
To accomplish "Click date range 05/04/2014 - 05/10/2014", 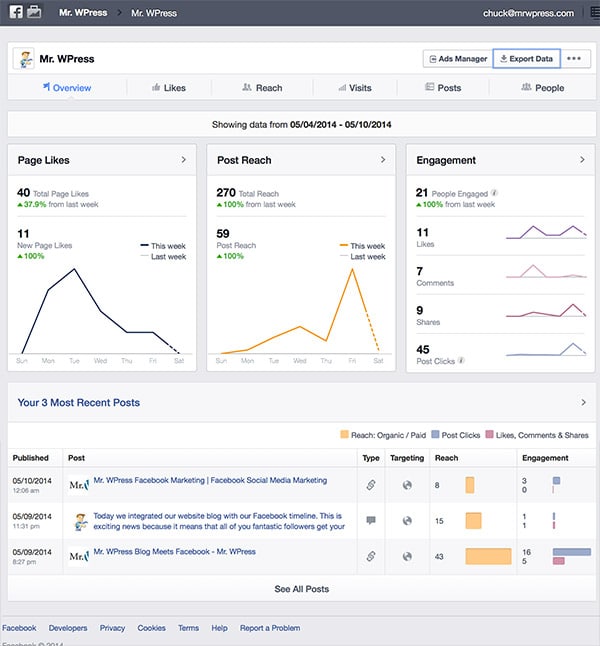I will tap(341, 124).
